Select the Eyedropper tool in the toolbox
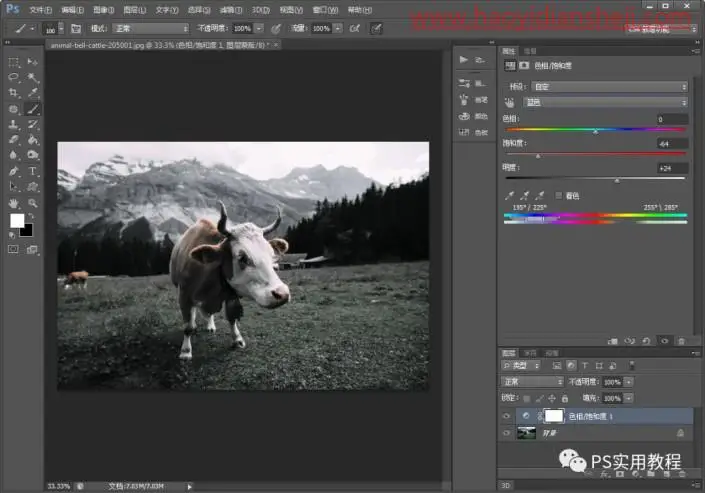The width and height of the screenshot is (705, 493). tap(32, 93)
